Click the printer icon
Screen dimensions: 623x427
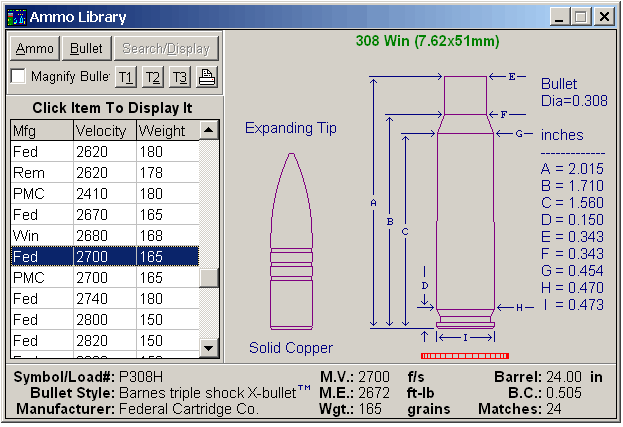point(207,77)
